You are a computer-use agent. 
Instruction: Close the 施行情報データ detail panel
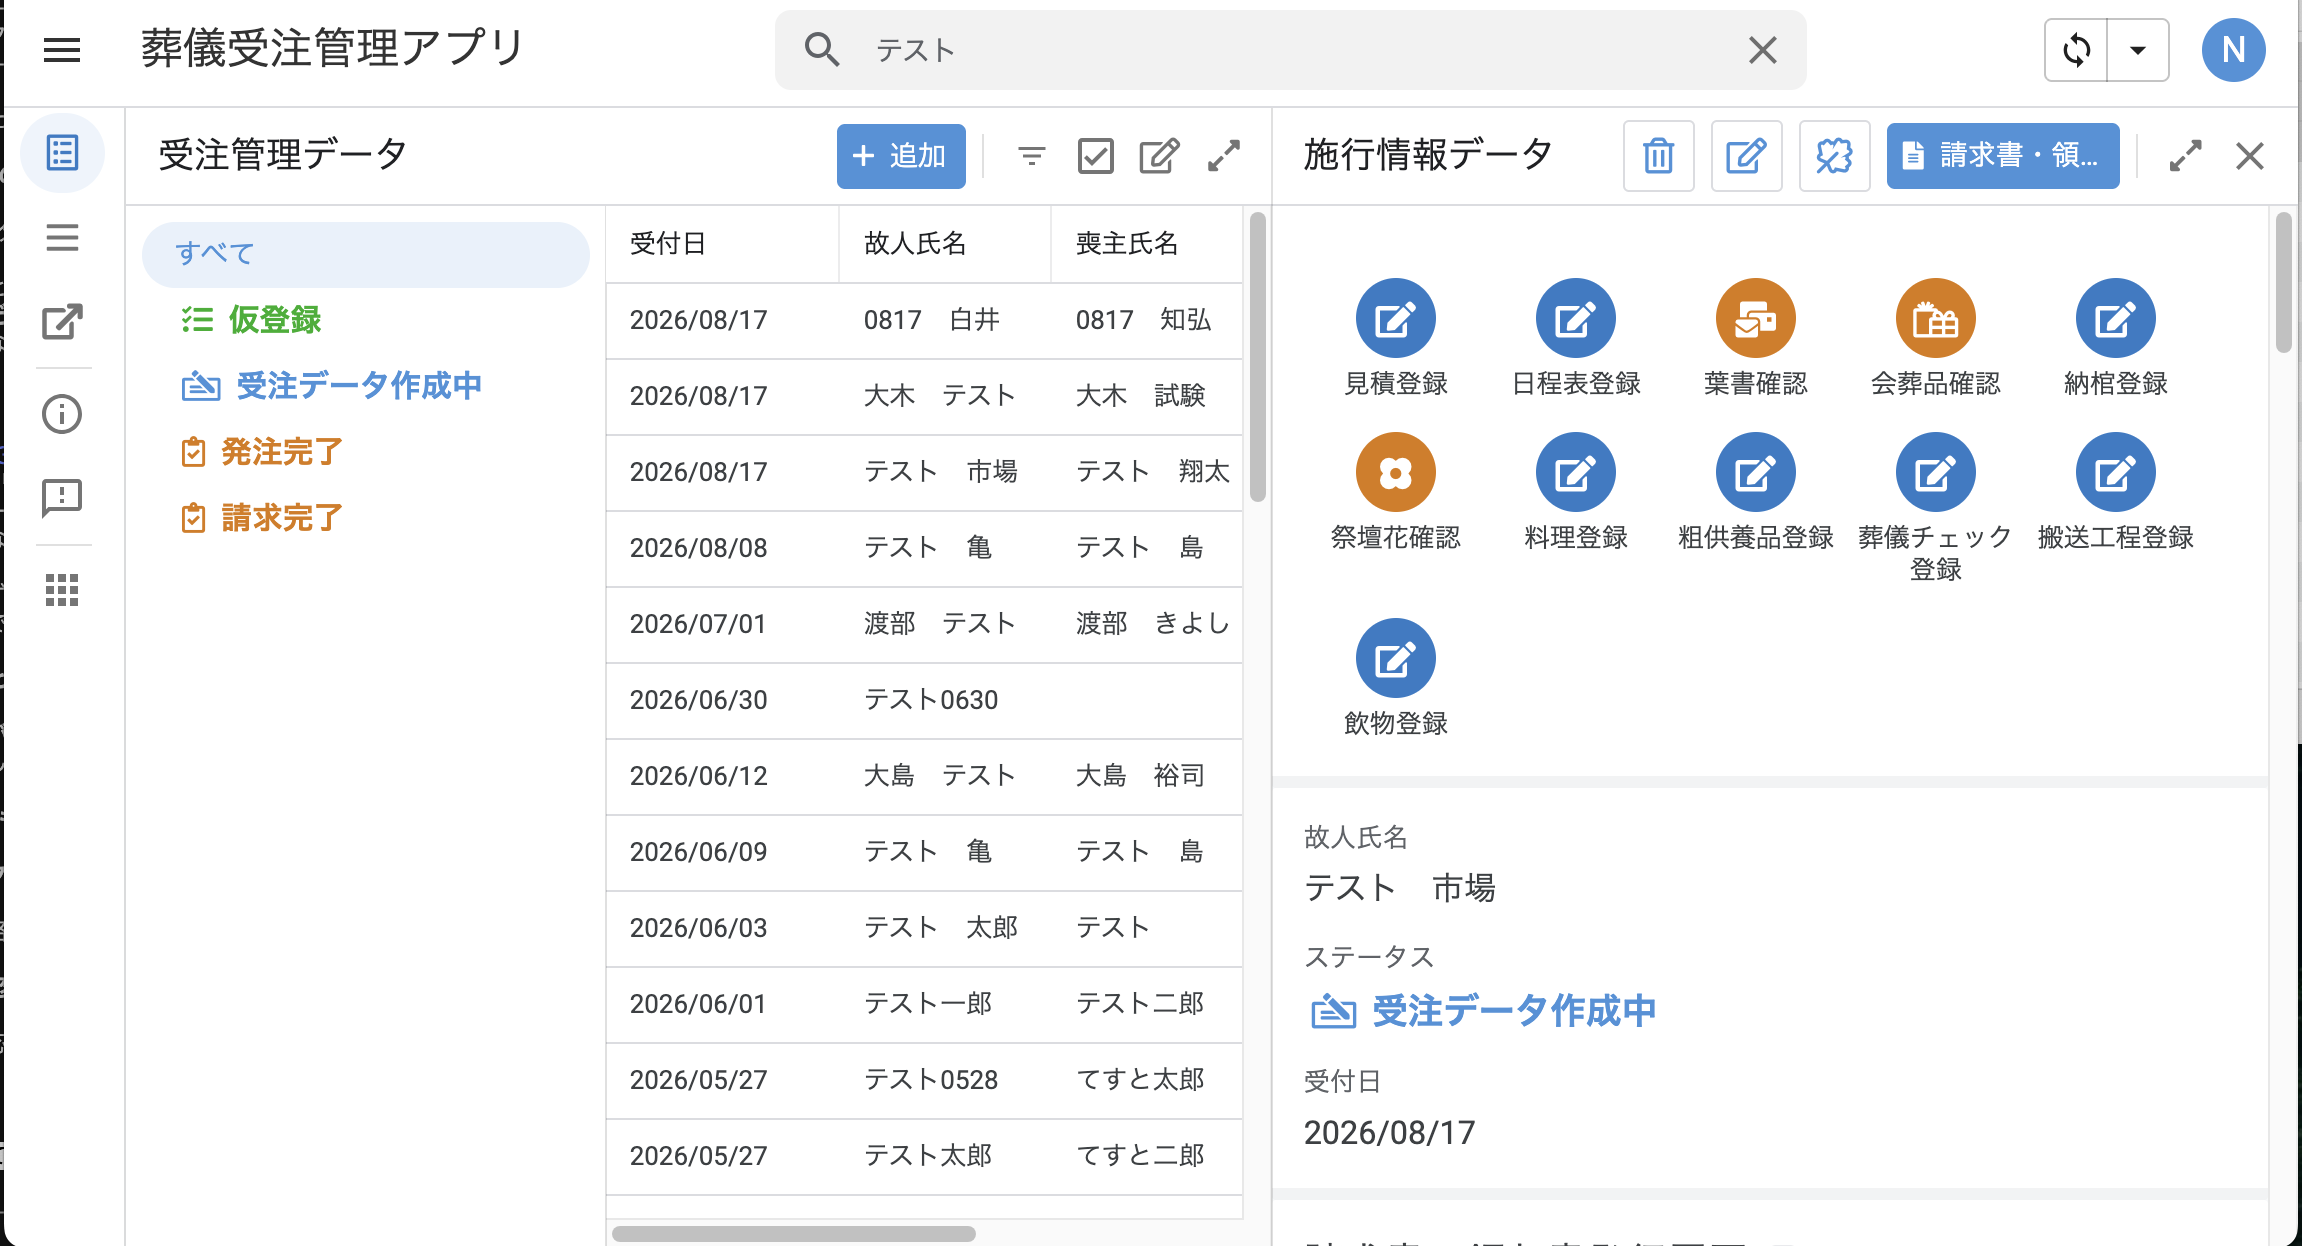coord(2250,156)
